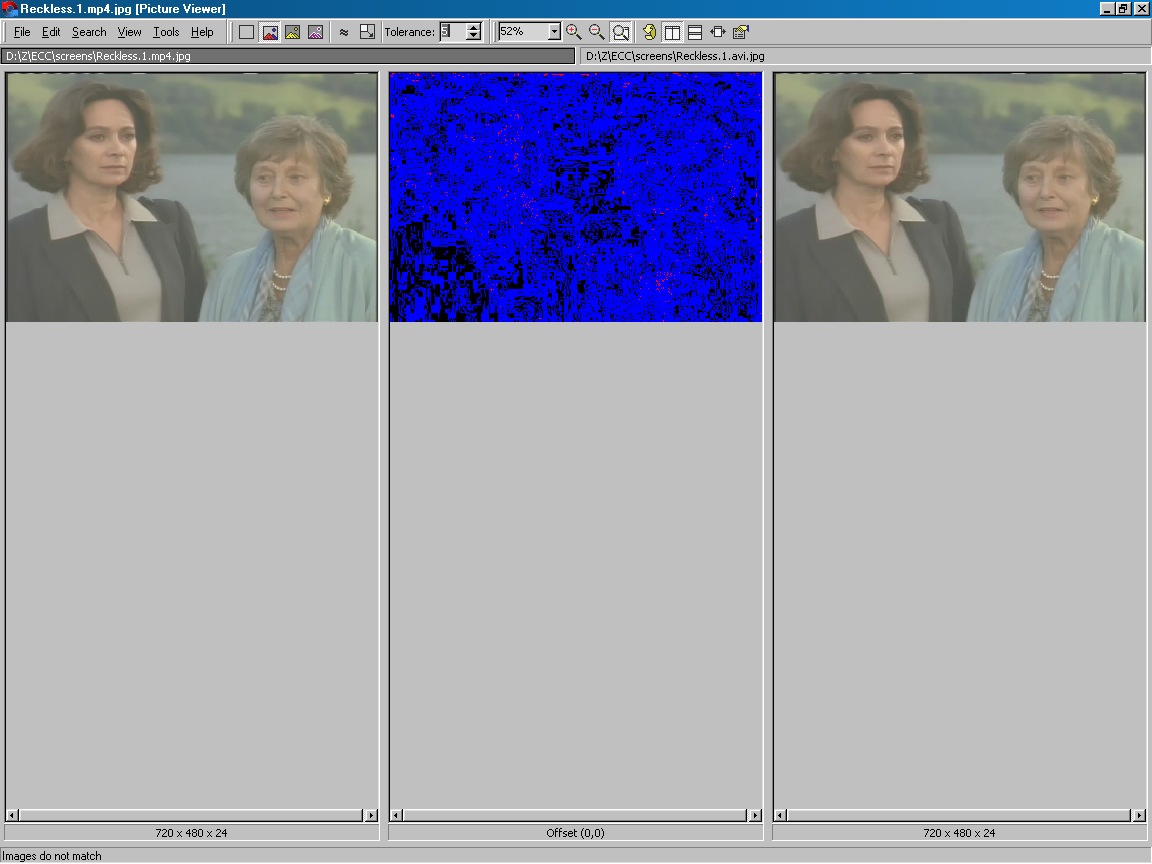Click the zoom out magnifier icon
Screen dimensions: 1152x864
click(x=597, y=32)
